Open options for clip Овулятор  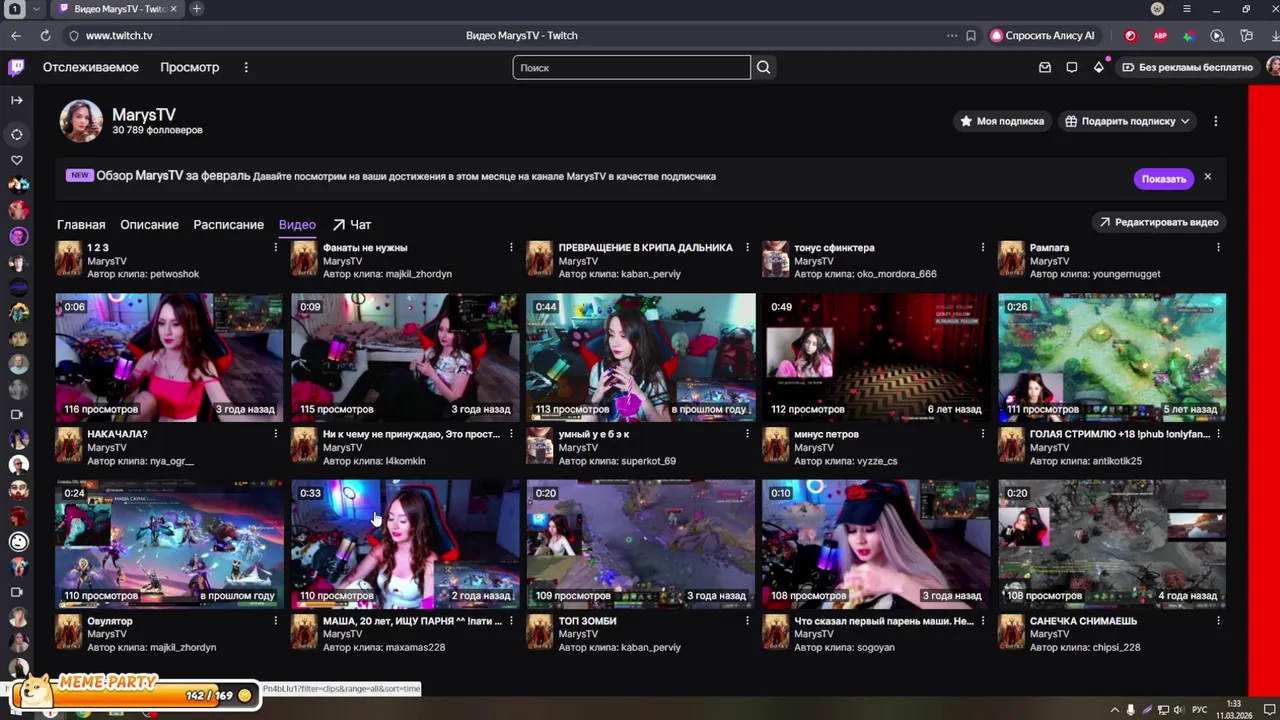click(276, 621)
